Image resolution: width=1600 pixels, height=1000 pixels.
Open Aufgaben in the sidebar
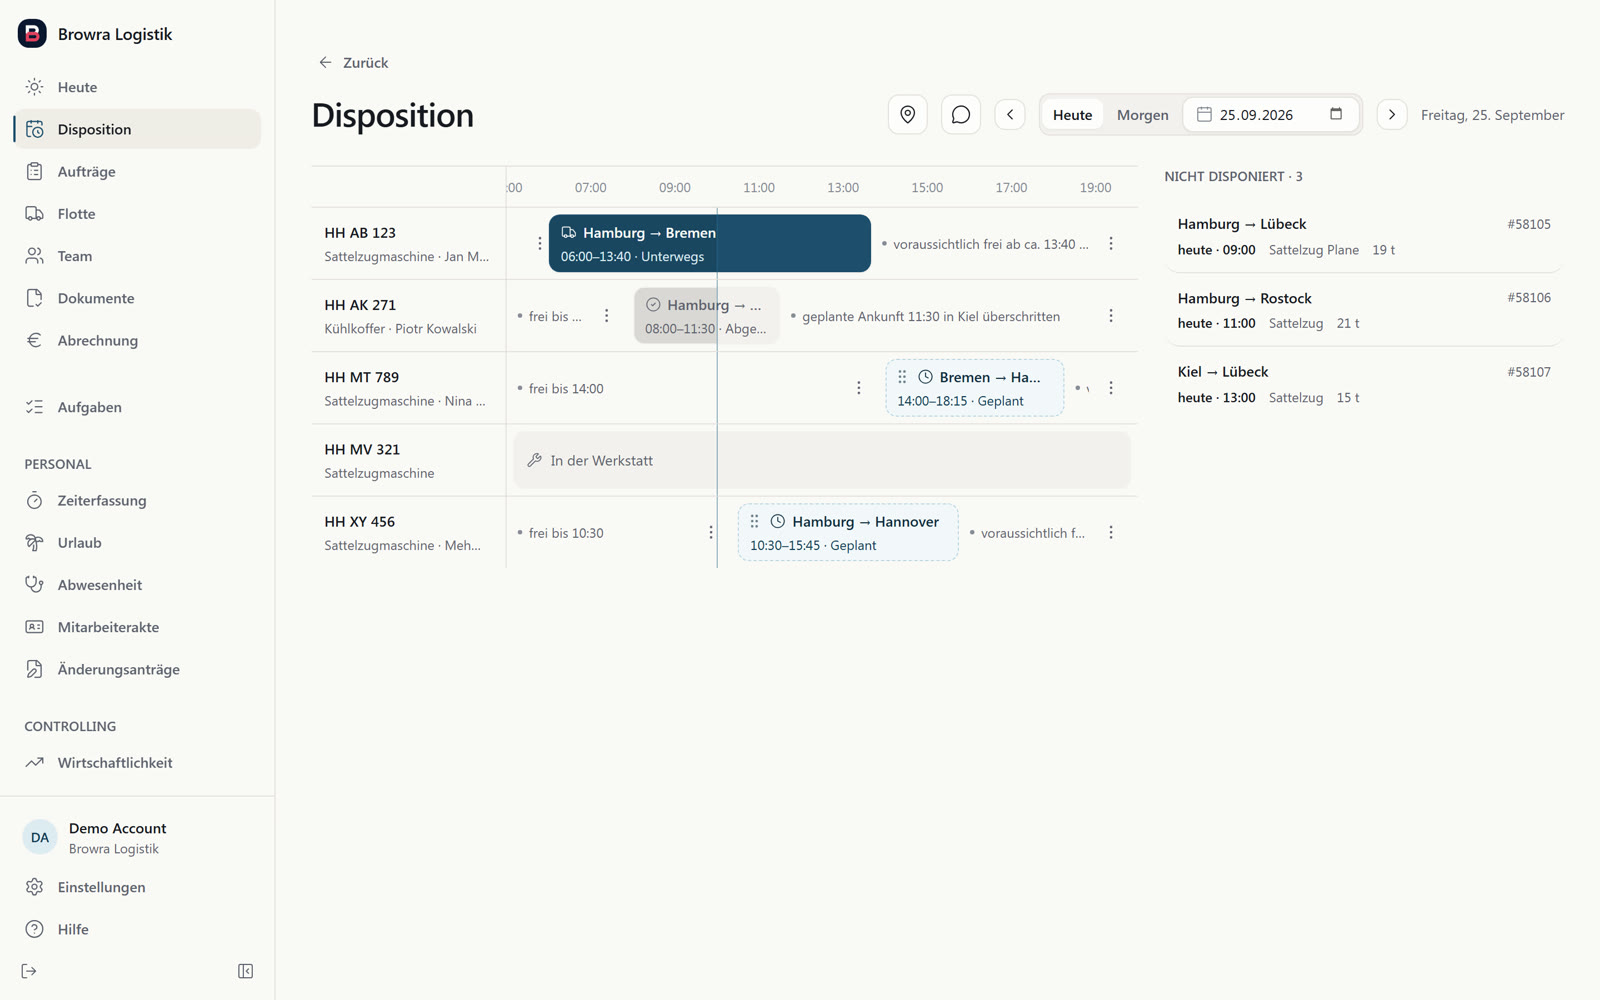137,407
